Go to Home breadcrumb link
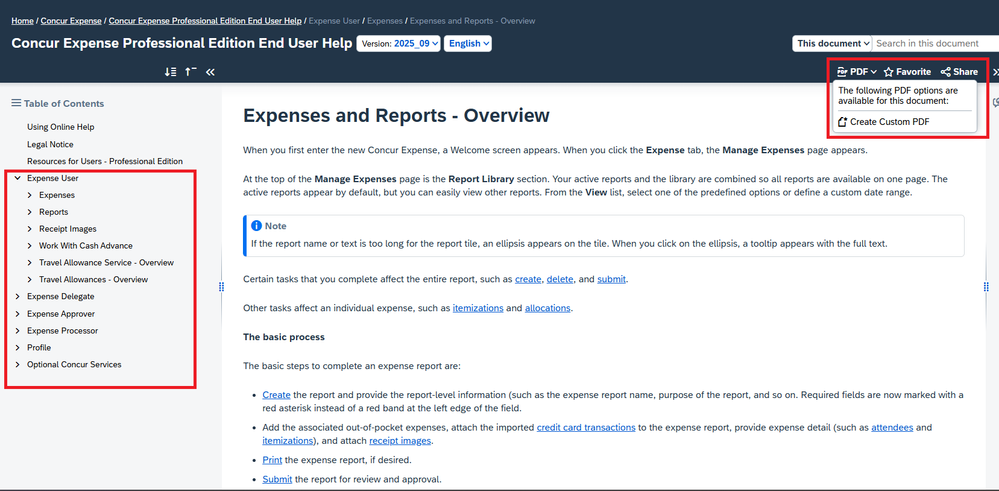Screen dimensions: 999x491 pos(22,21)
